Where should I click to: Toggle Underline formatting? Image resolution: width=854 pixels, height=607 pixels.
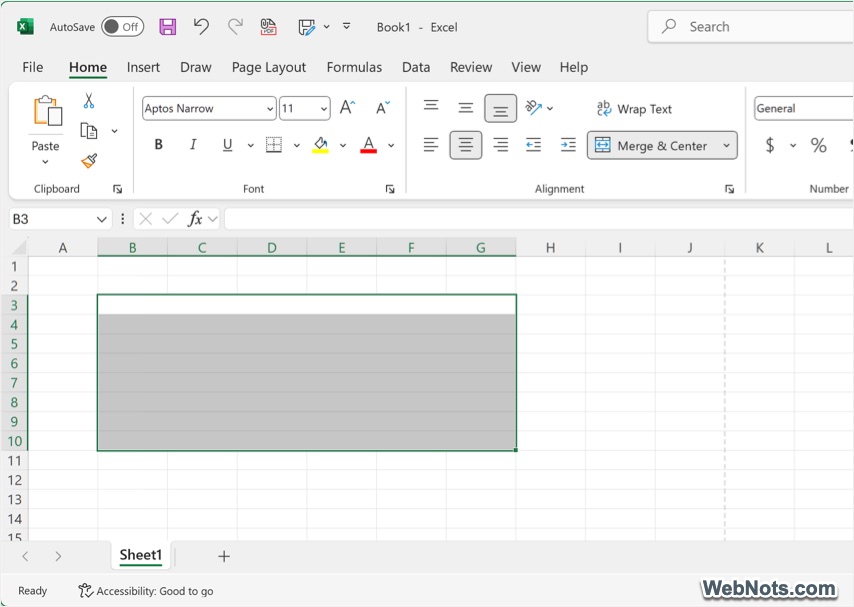pyautogui.click(x=228, y=145)
